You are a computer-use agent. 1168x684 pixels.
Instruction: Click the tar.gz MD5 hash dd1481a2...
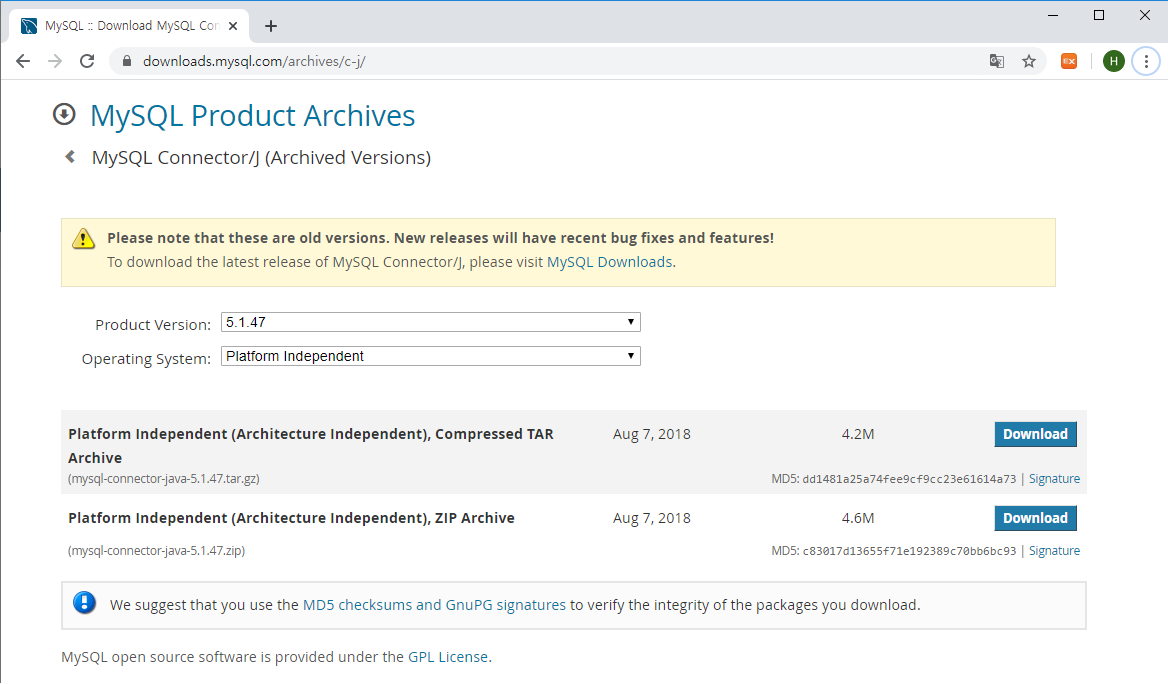[909, 479]
